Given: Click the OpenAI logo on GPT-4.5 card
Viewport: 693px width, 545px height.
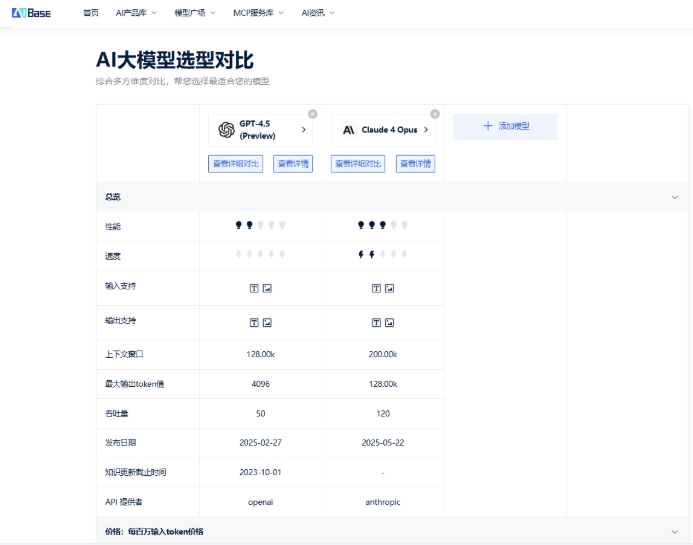Looking at the screenshot, I should 226,130.
